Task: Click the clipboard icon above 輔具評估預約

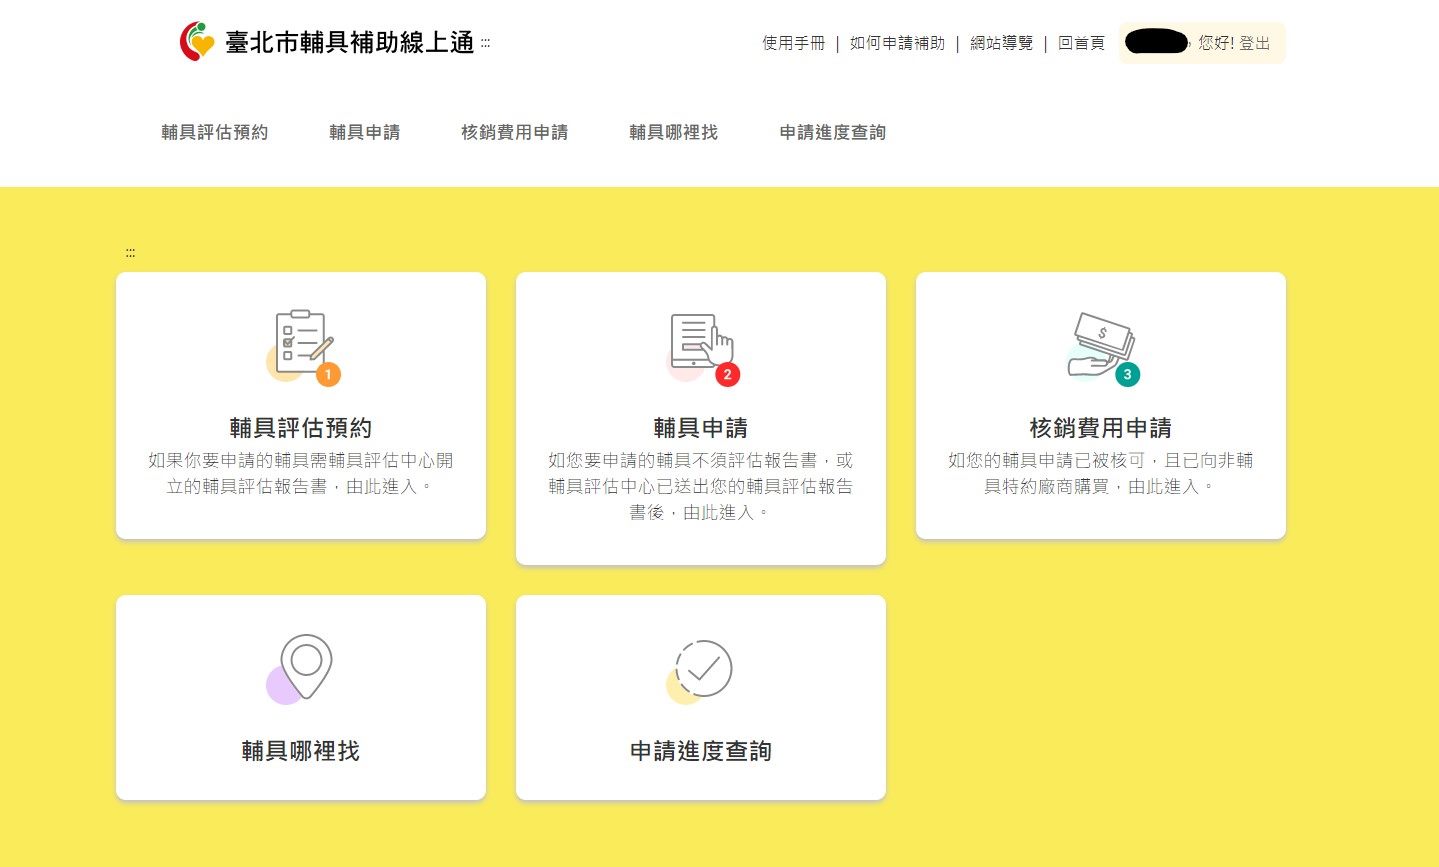Action: 300,343
